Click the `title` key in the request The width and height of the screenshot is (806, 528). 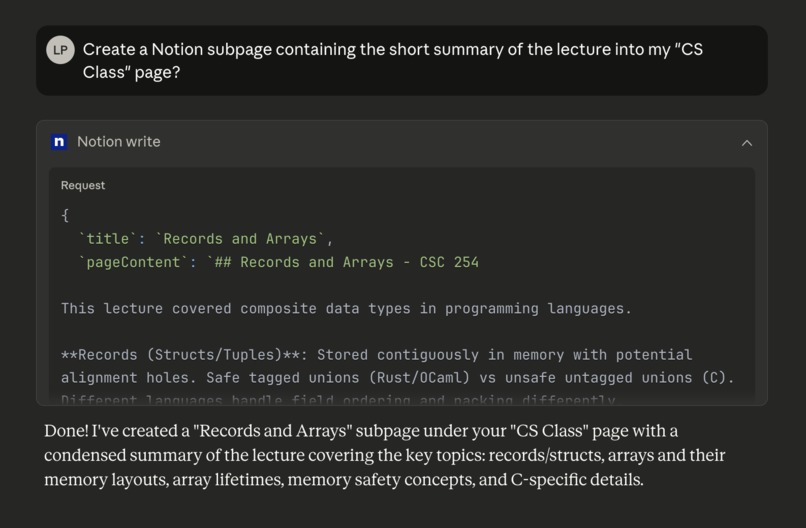coord(107,239)
